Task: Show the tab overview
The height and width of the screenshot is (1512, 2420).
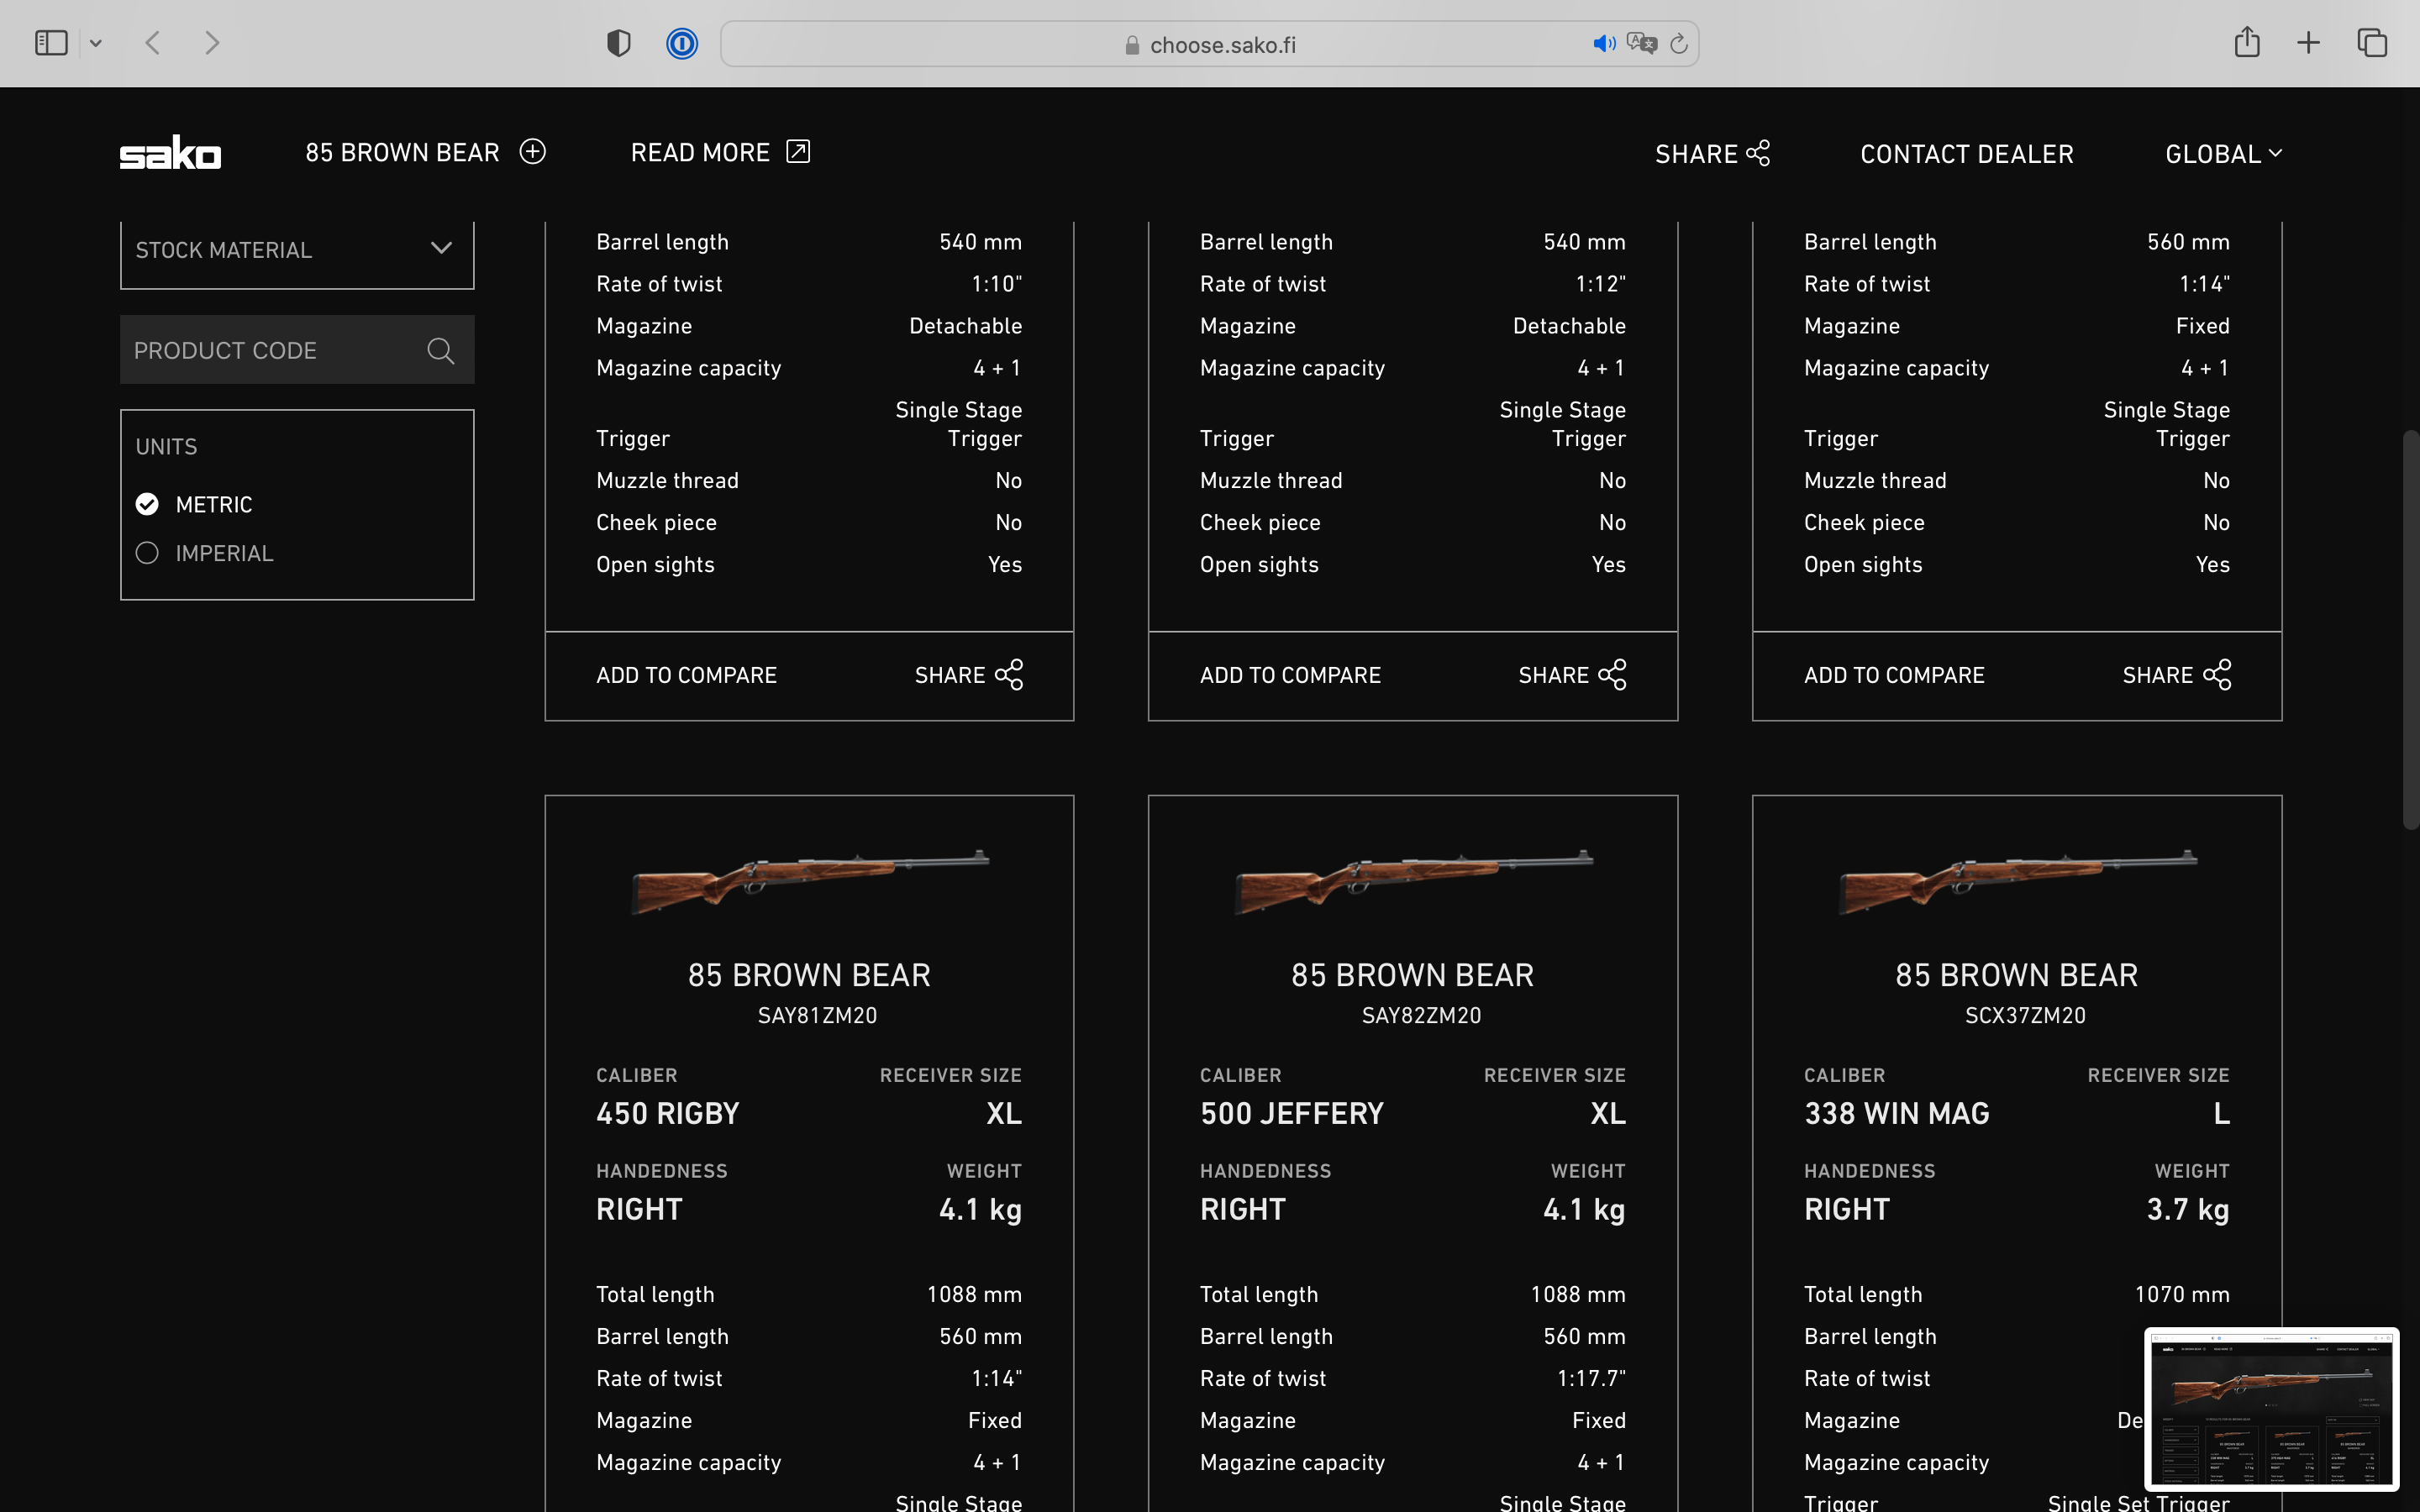Action: (x=2372, y=43)
